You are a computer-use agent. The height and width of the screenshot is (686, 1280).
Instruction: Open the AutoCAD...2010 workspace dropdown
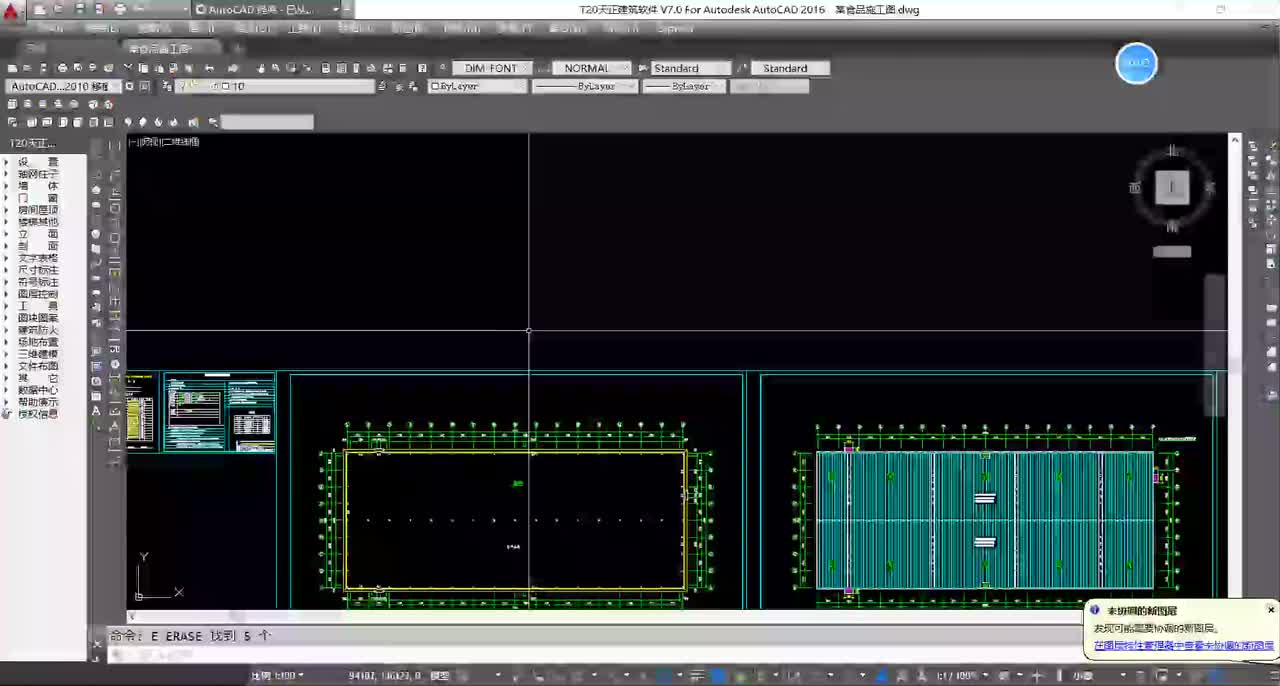(64, 86)
